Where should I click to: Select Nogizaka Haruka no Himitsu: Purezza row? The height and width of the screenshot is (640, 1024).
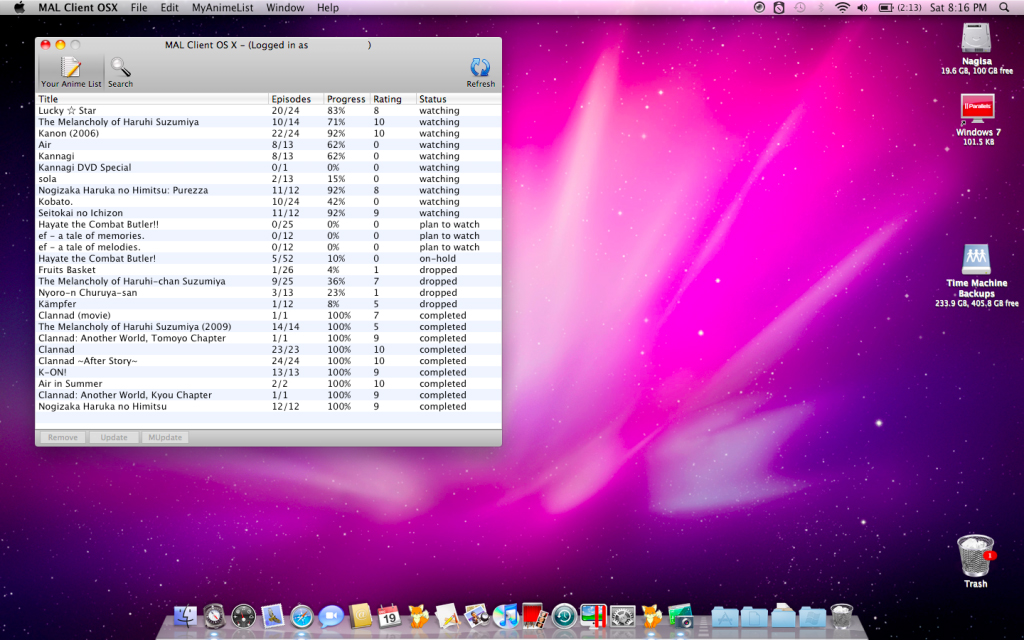(268, 190)
